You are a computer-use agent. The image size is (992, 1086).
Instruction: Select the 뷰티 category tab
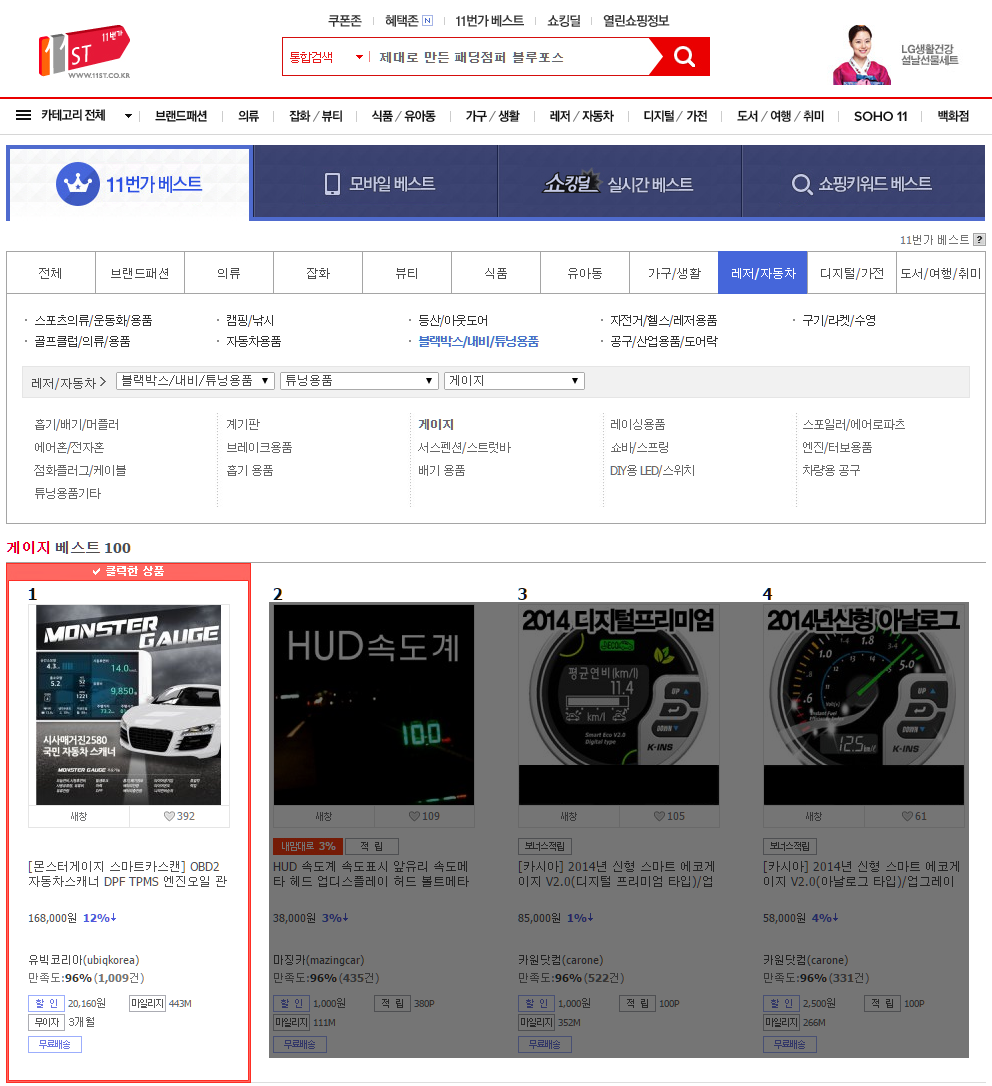(407, 273)
